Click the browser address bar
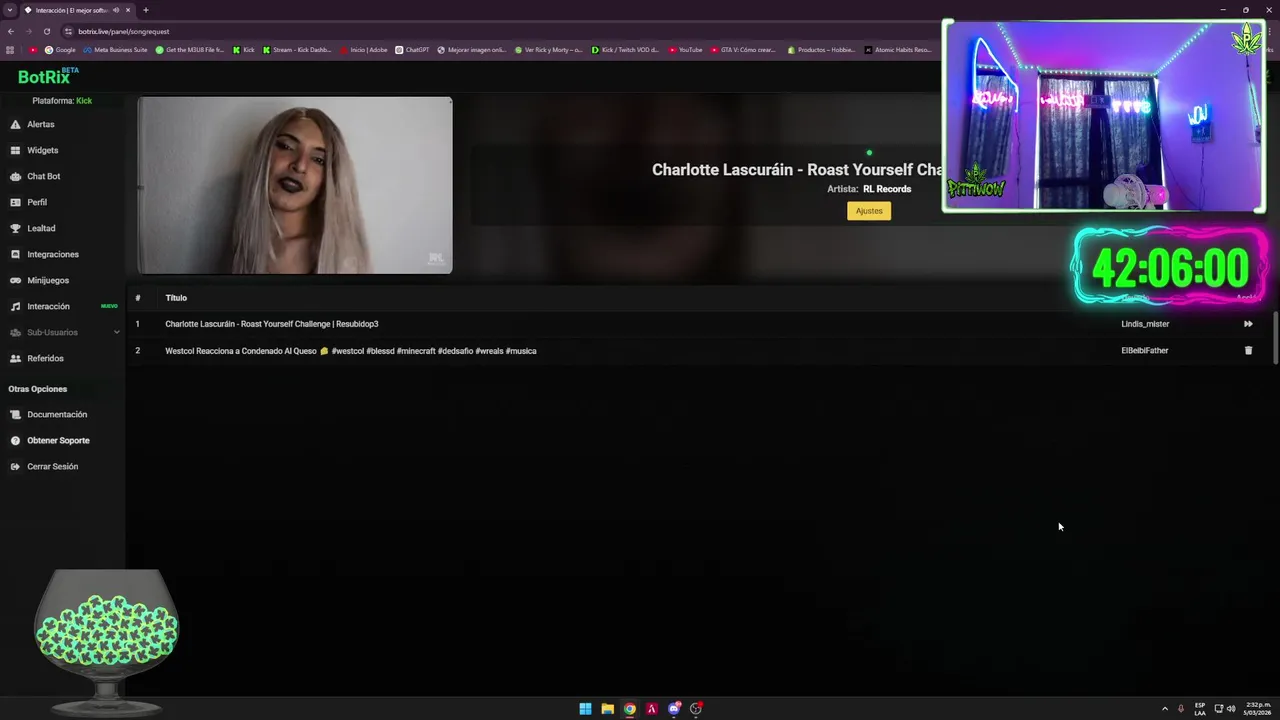The image size is (1280, 720). [500, 31]
